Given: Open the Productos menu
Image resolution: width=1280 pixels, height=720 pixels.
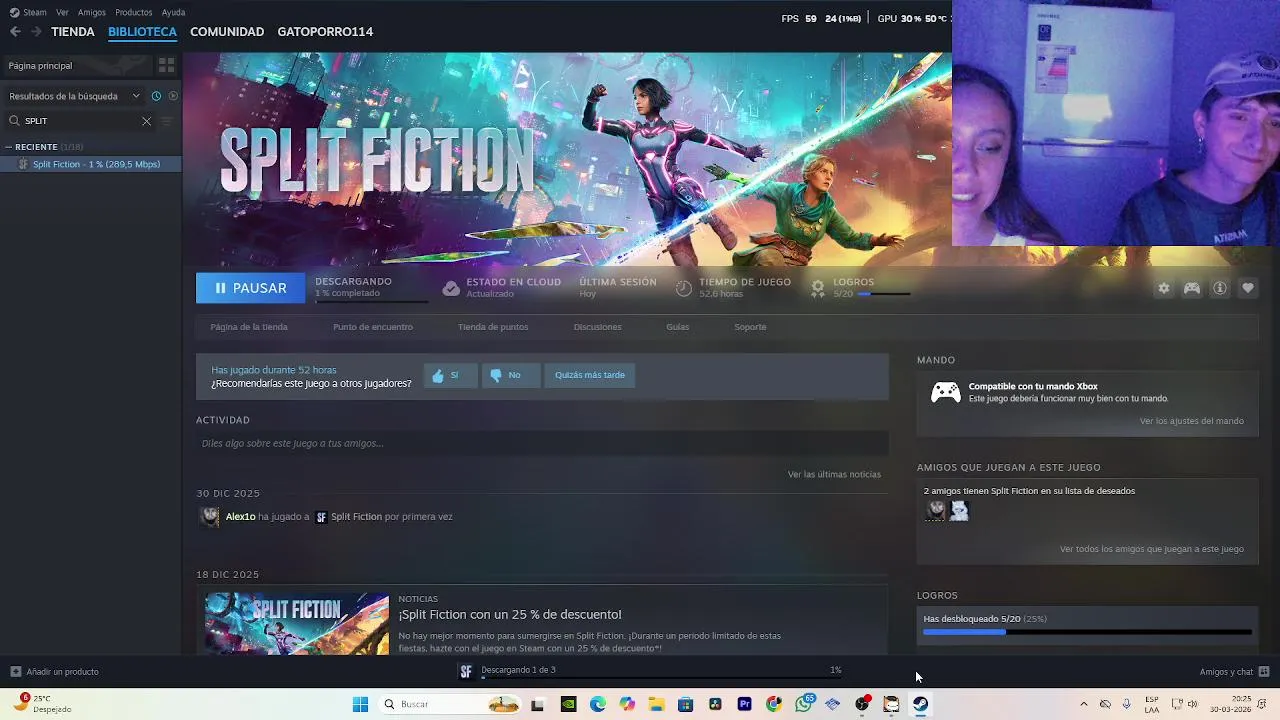Looking at the screenshot, I should (134, 12).
